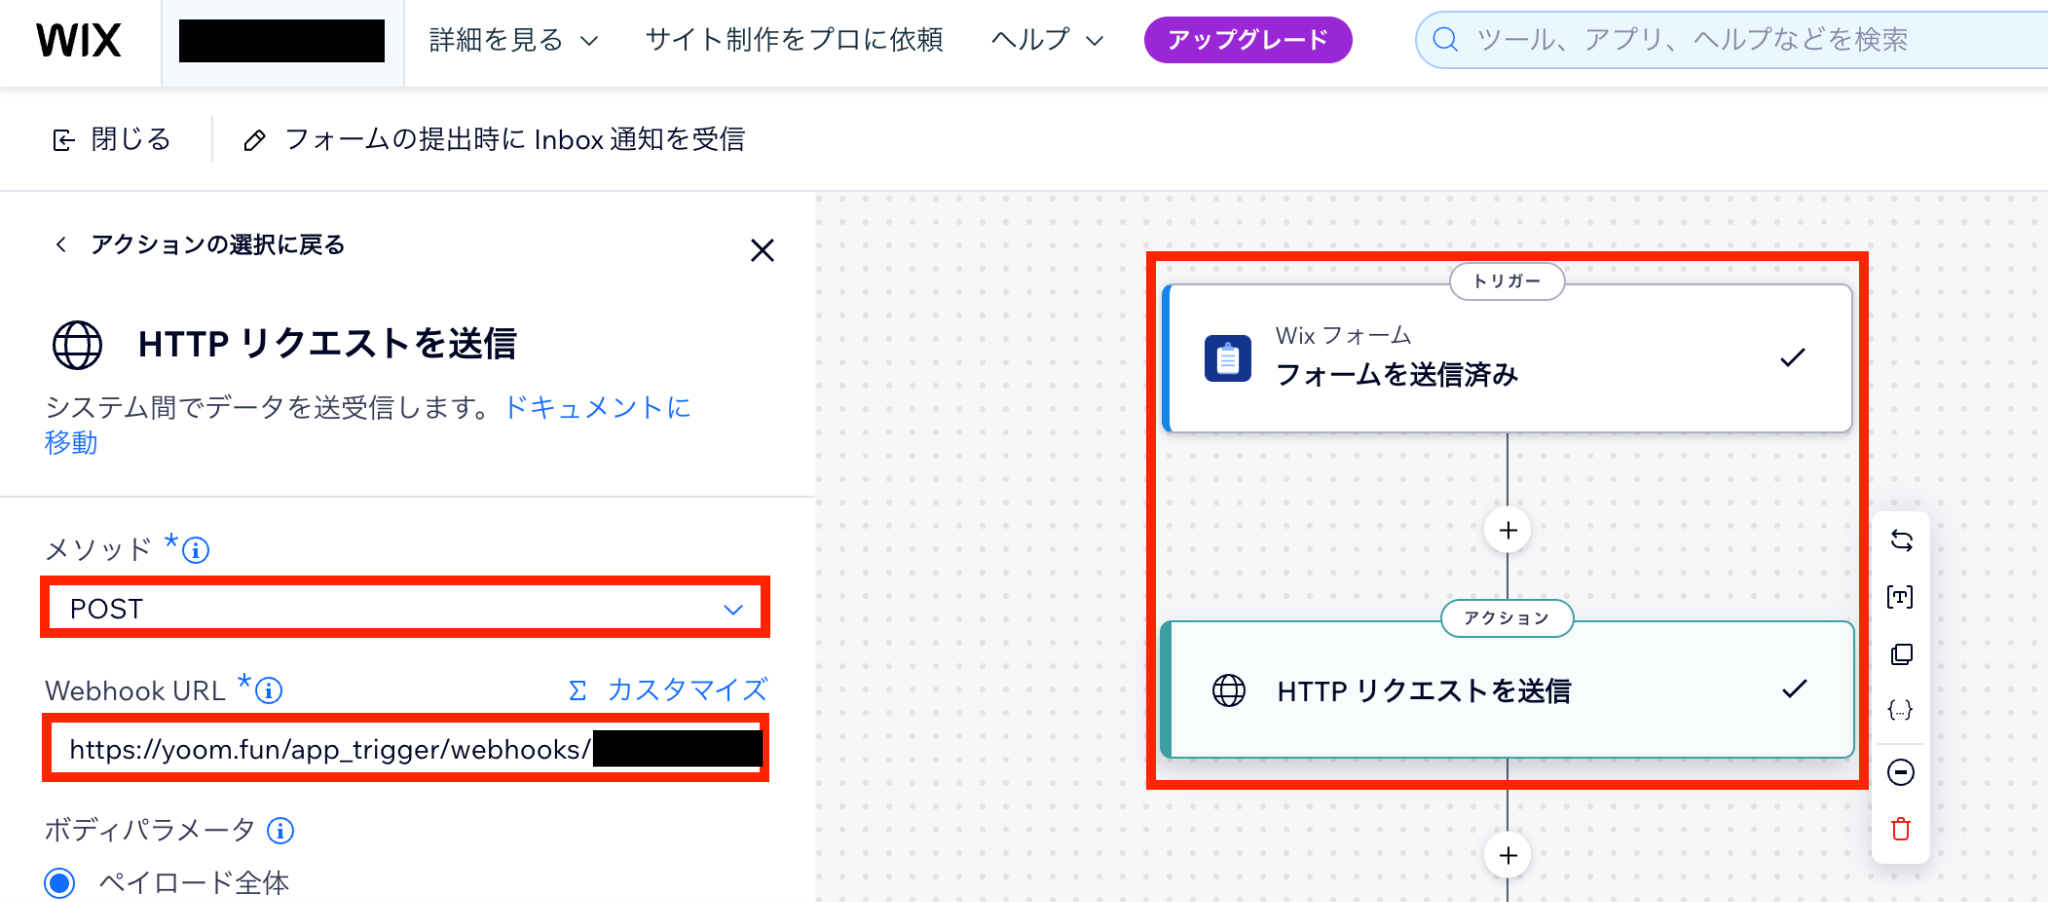Add a step between trigger and action

click(1508, 530)
